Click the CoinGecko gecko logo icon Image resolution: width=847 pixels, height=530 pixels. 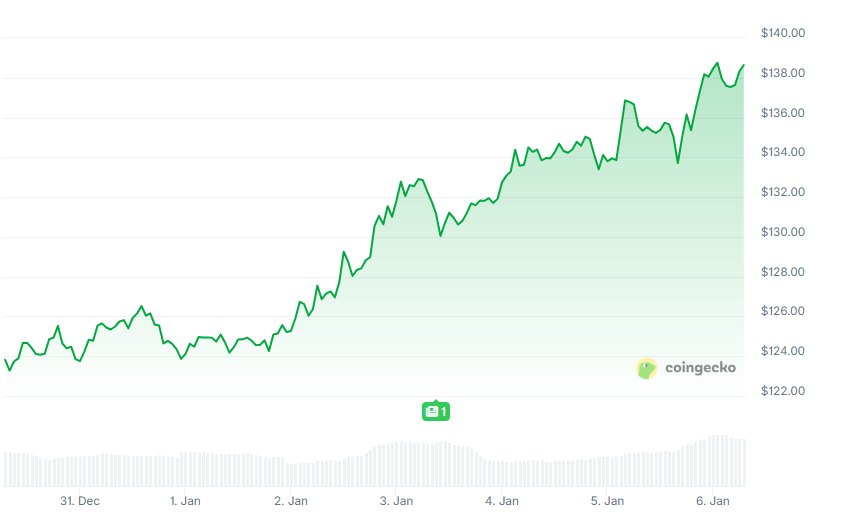click(647, 368)
